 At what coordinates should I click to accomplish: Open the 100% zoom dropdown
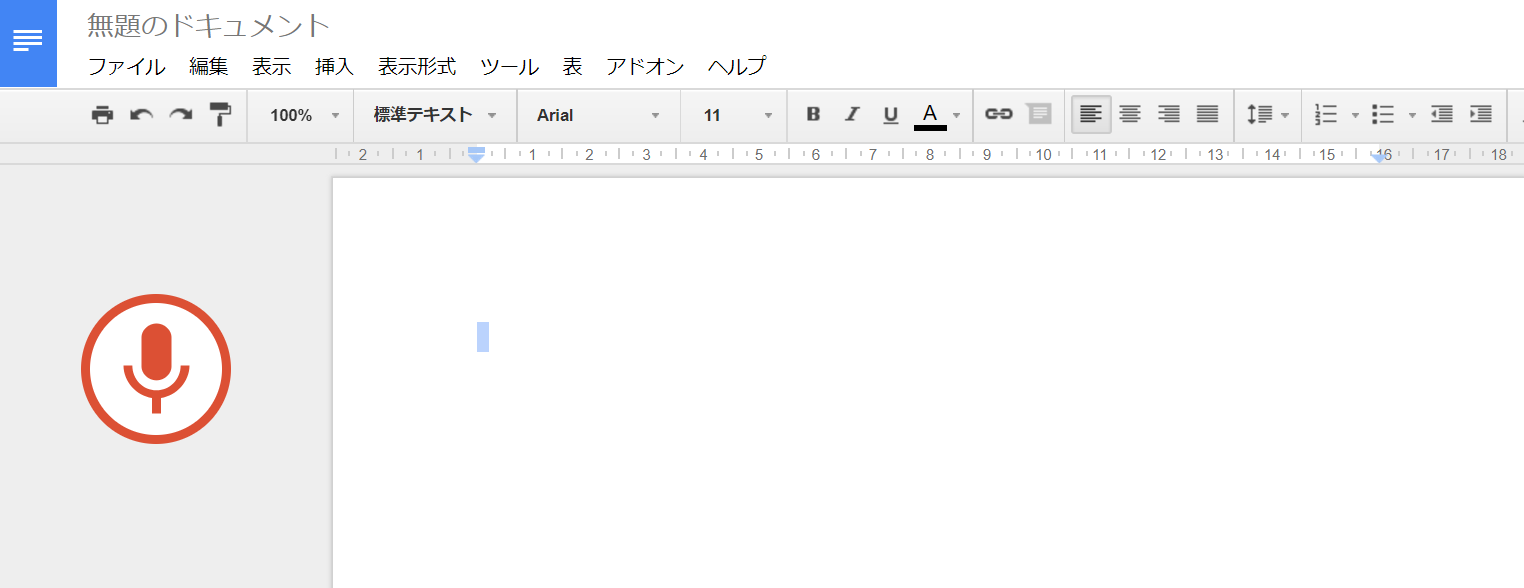click(304, 115)
